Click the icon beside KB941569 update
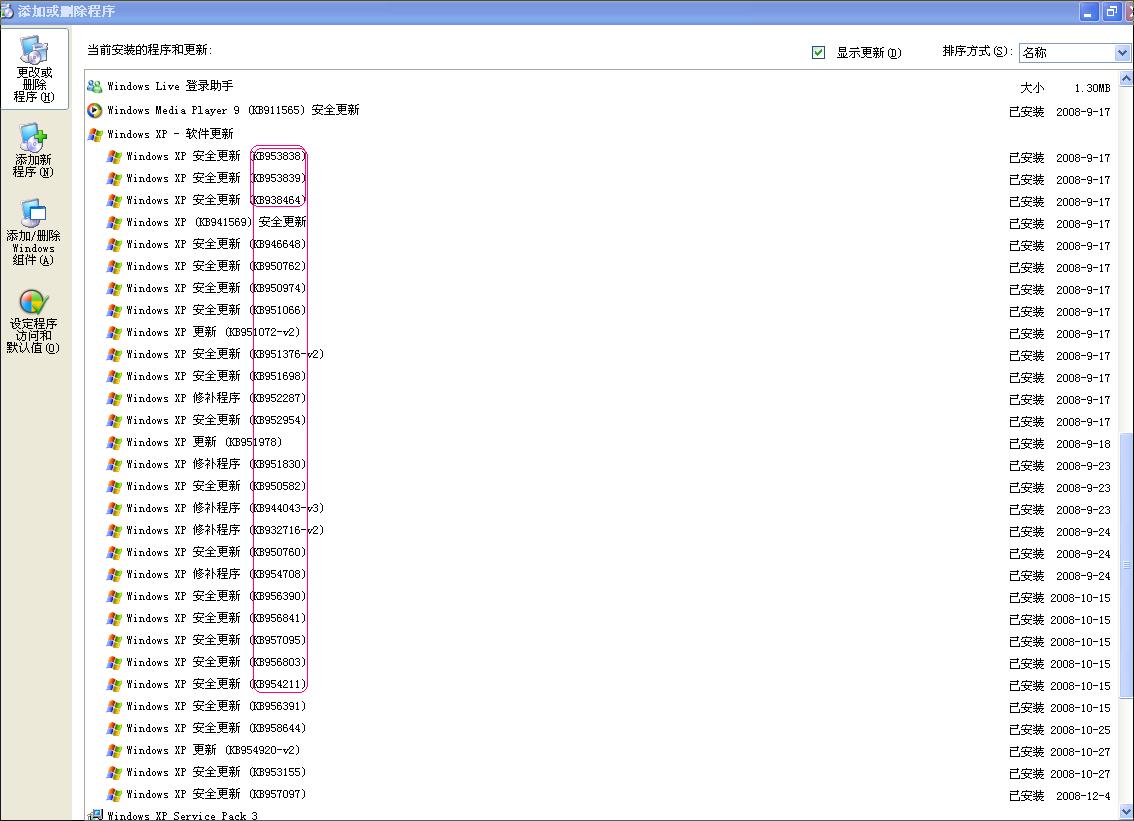The image size is (1134, 821). [114, 222]
